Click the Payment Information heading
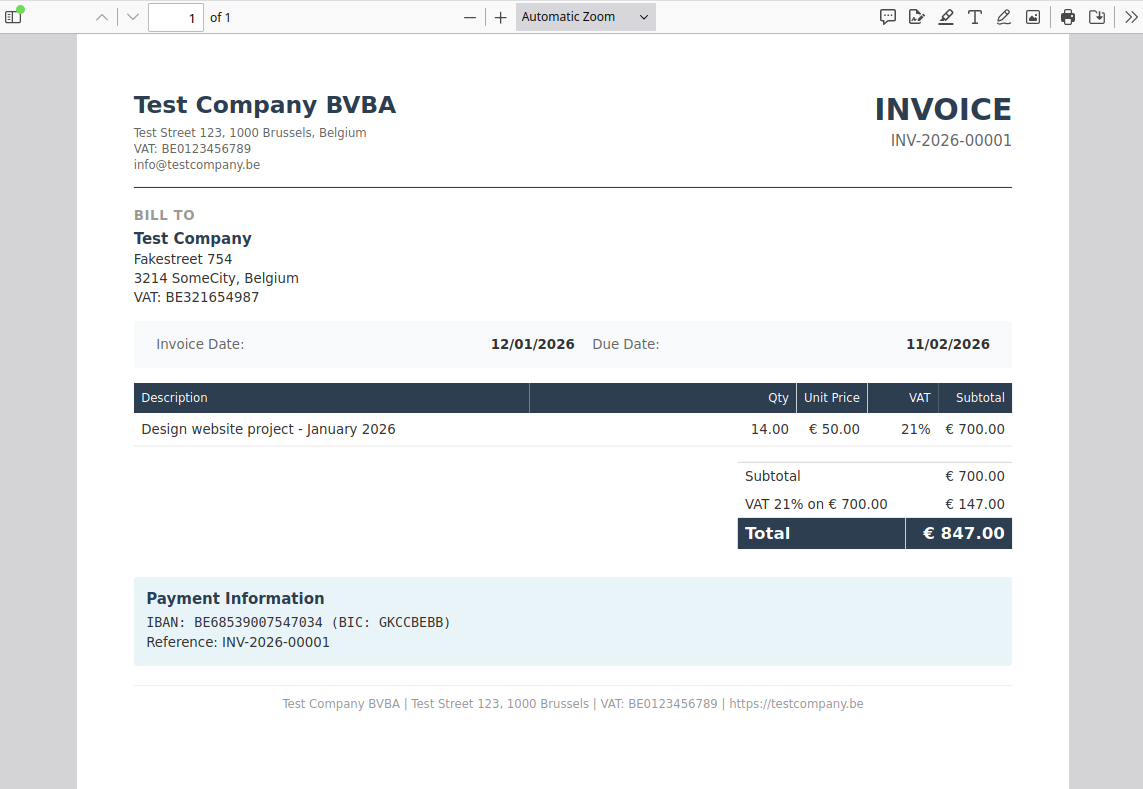The width and height of the screenshot is (1143, 789). [x=235, y=599]
